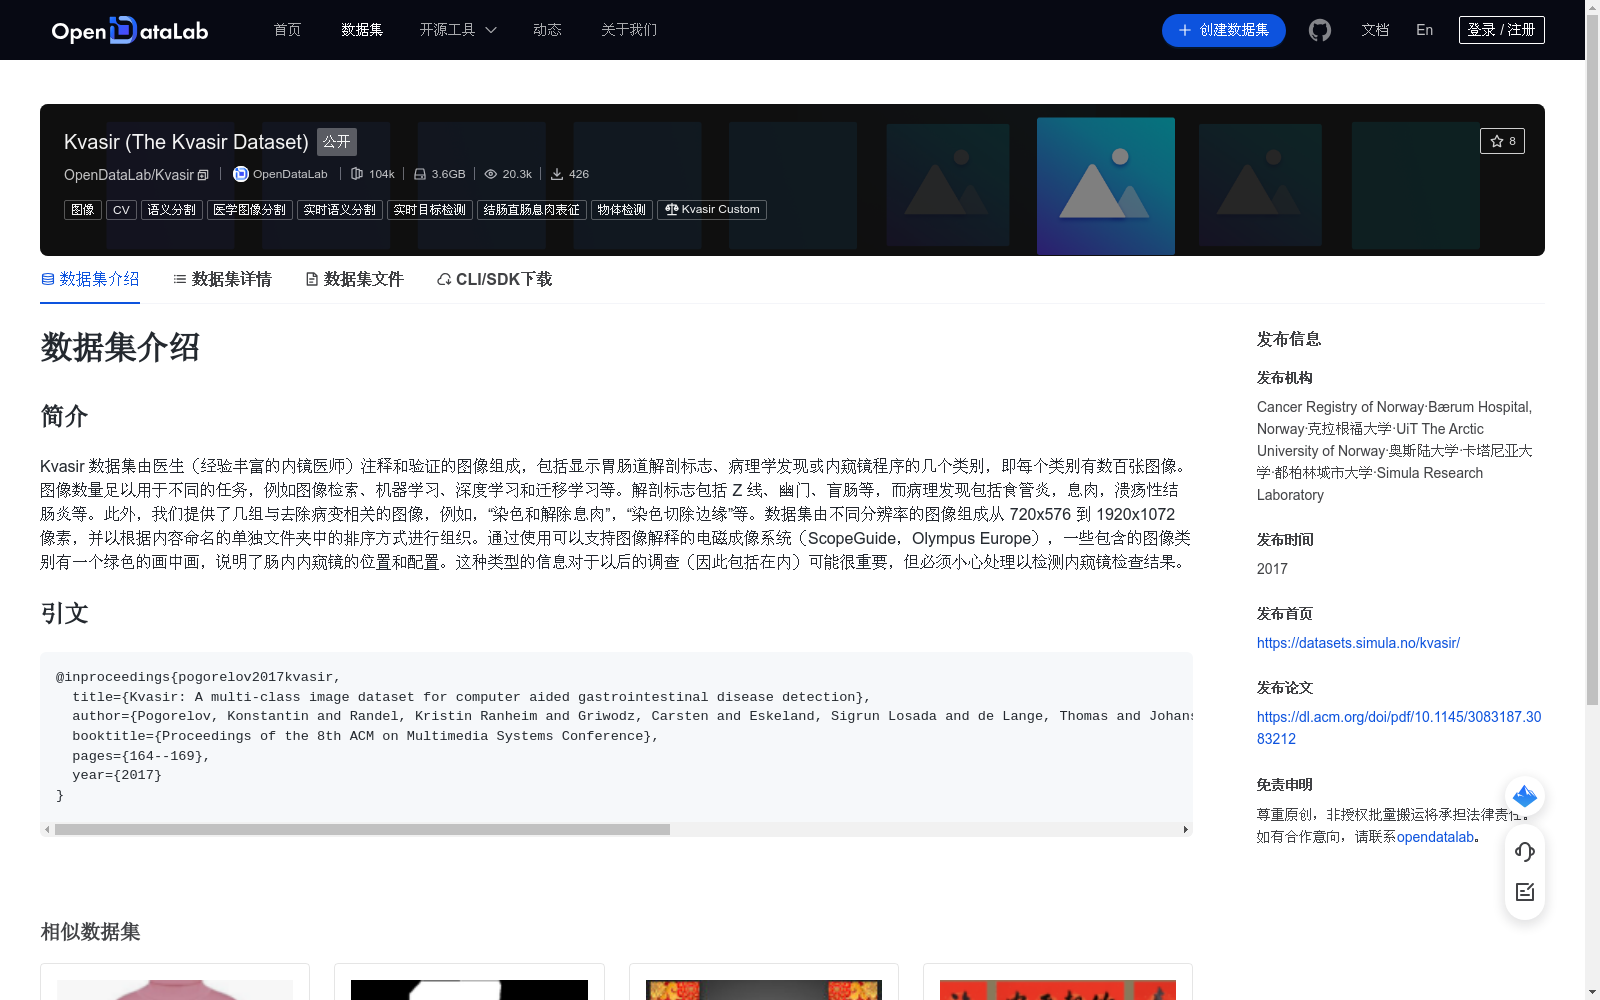The width and height of the screenshot is (1600, 1000).
Task: Open the GitHub icon in header
Action: (x=1320, y=30)
